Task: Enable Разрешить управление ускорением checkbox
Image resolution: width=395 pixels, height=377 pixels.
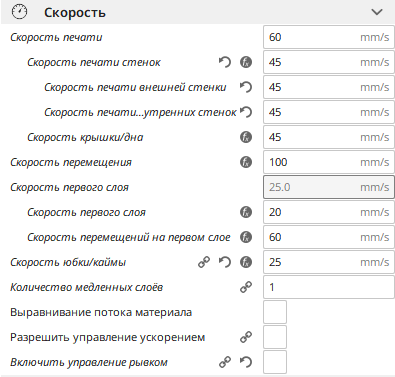Action: (275, 337)
